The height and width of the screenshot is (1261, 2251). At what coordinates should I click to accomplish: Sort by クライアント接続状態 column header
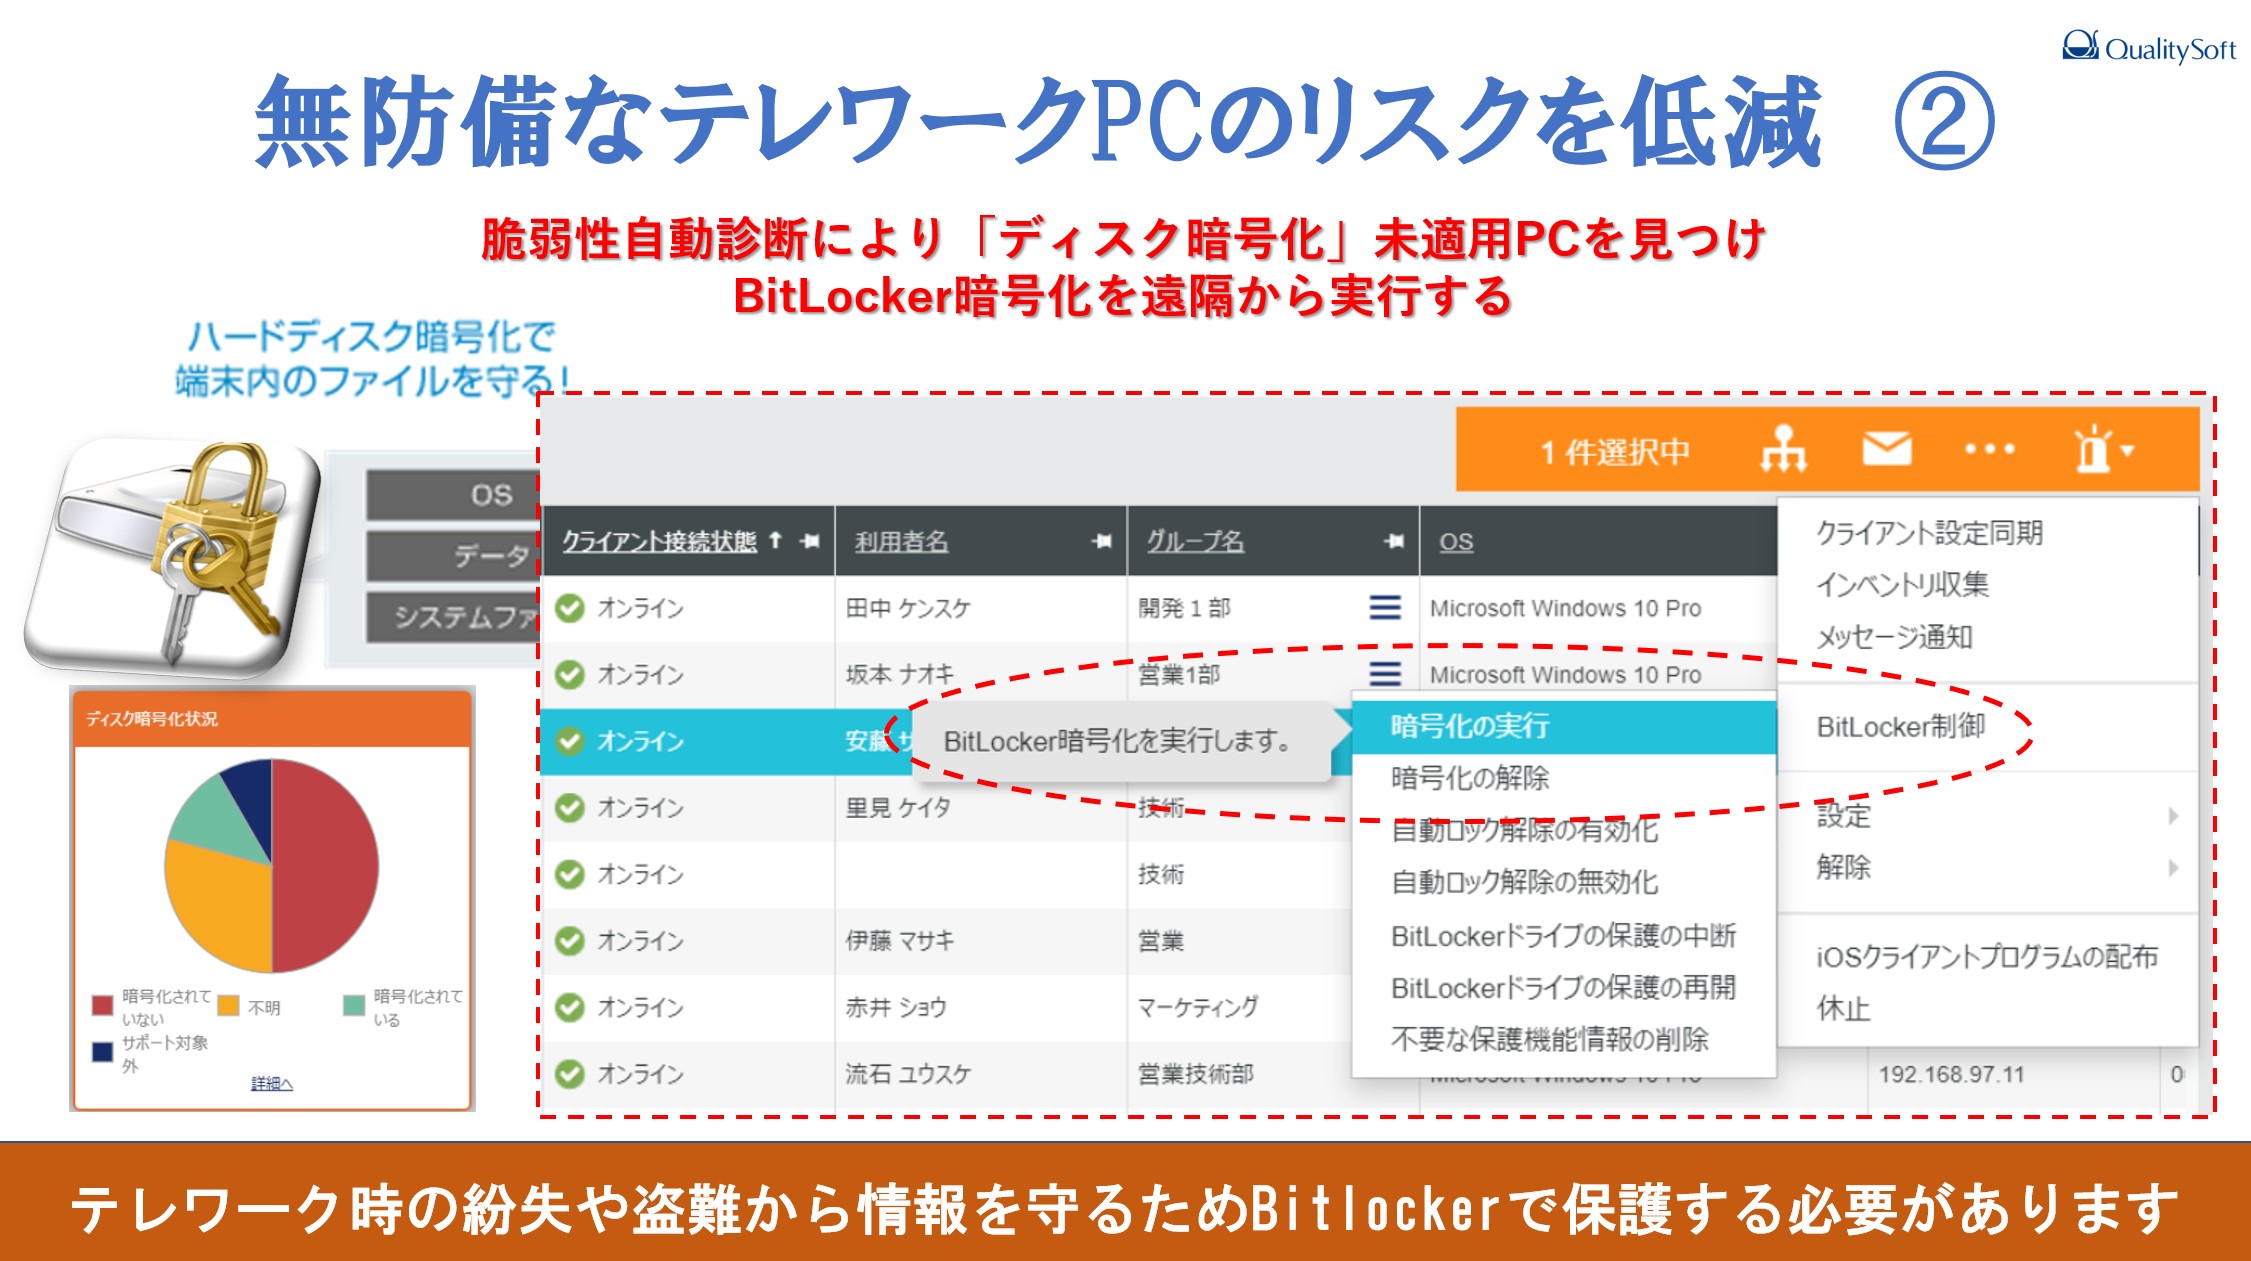tap(659, 541)
